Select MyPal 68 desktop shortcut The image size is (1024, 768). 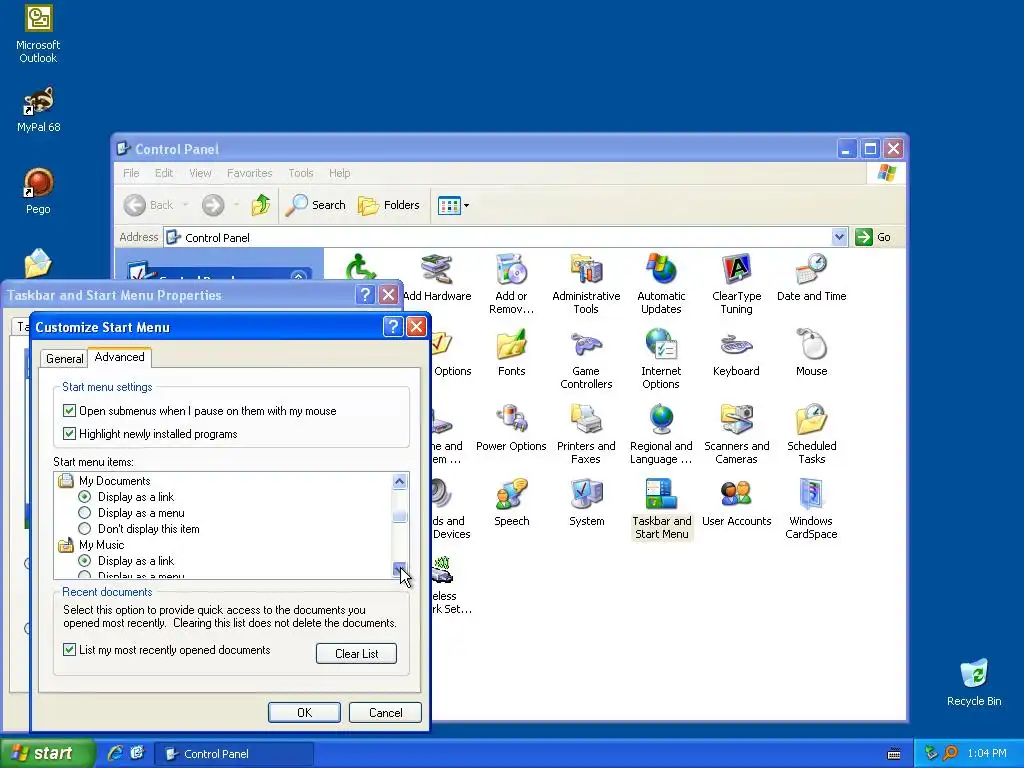pyautogui.click(x=39, y=110)
